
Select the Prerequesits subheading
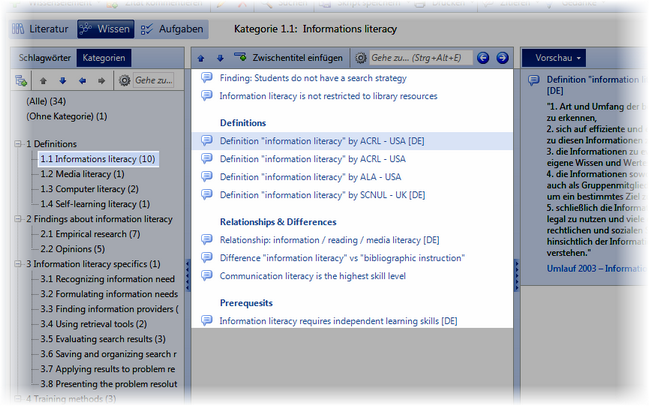(246, 303)
